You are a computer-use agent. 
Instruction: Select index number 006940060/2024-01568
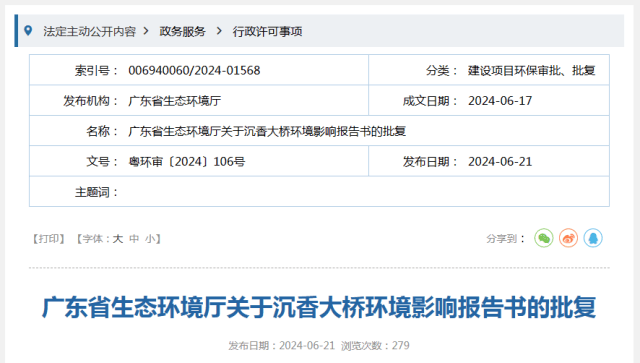click(194, 70)
